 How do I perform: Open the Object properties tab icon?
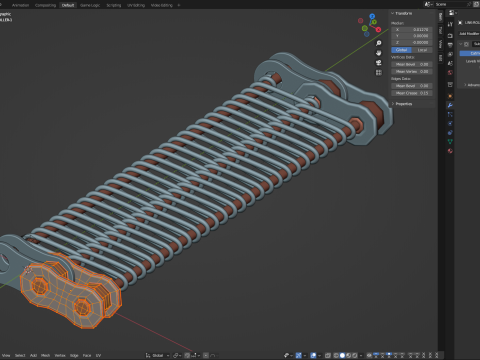pos(450,96)
